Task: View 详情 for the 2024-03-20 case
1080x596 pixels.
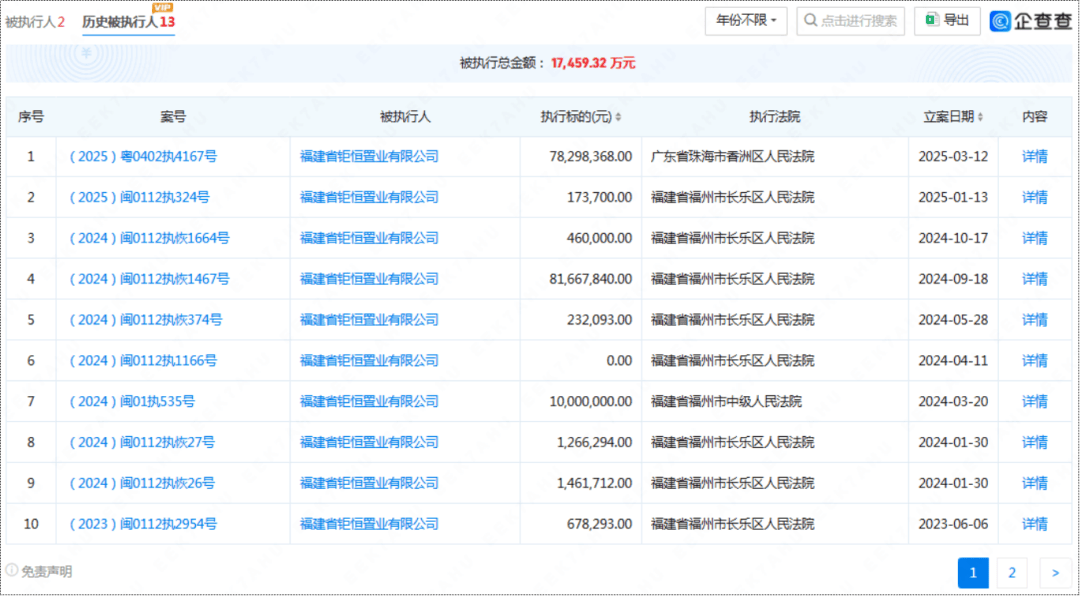Action: click(1034, 401)
